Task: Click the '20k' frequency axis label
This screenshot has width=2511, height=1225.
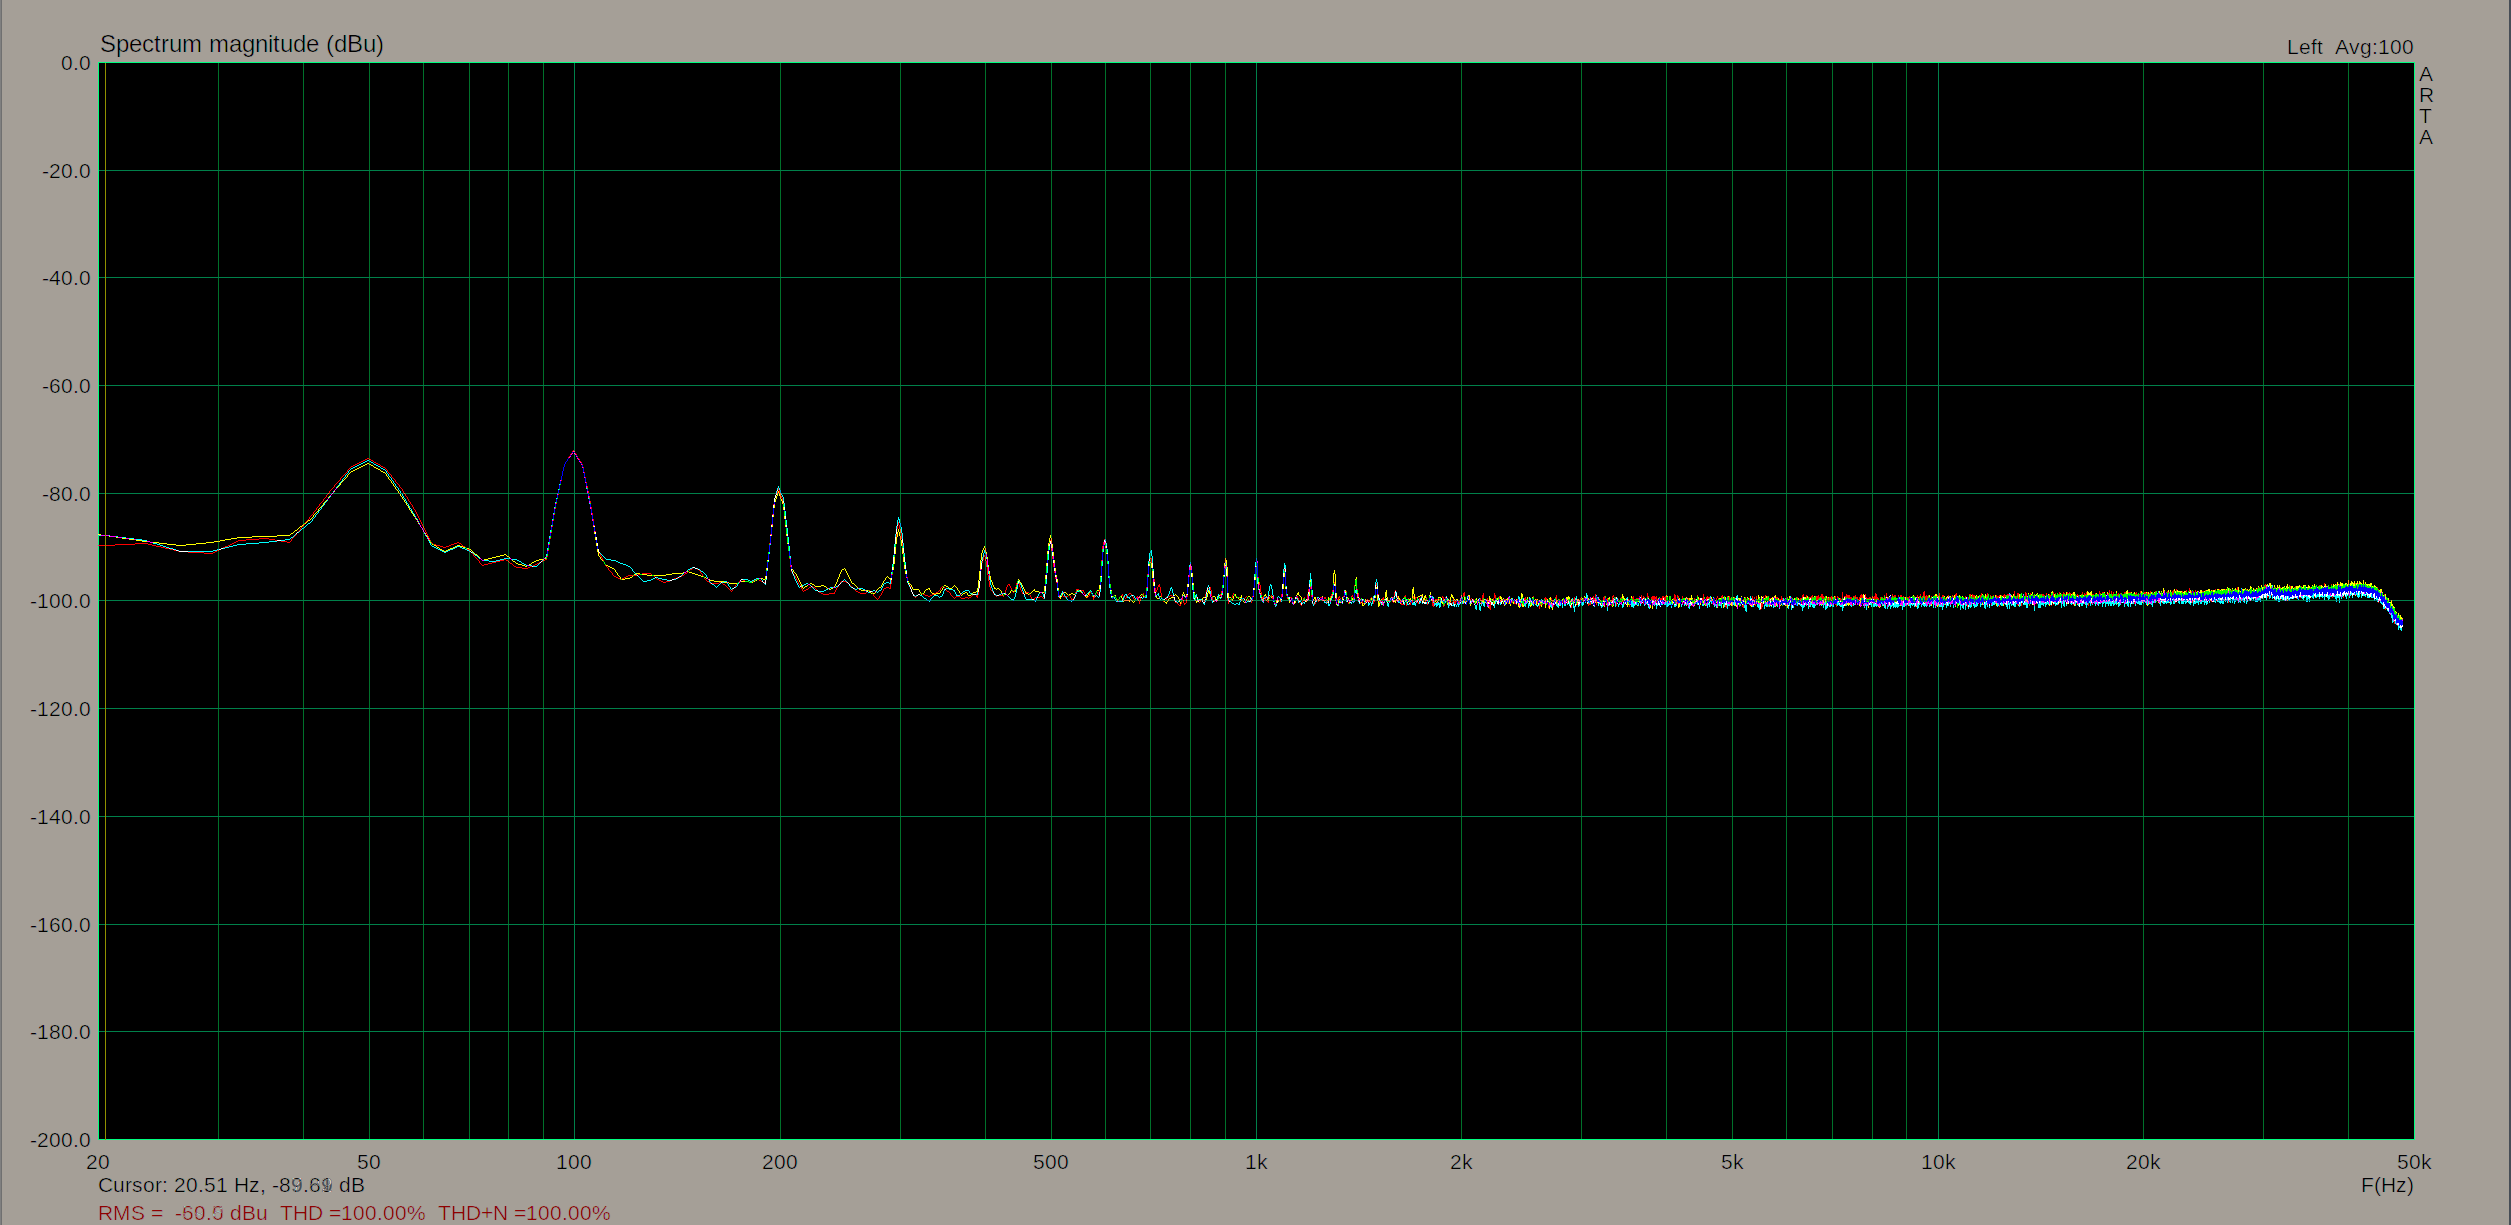Action: [2143, 1162]
